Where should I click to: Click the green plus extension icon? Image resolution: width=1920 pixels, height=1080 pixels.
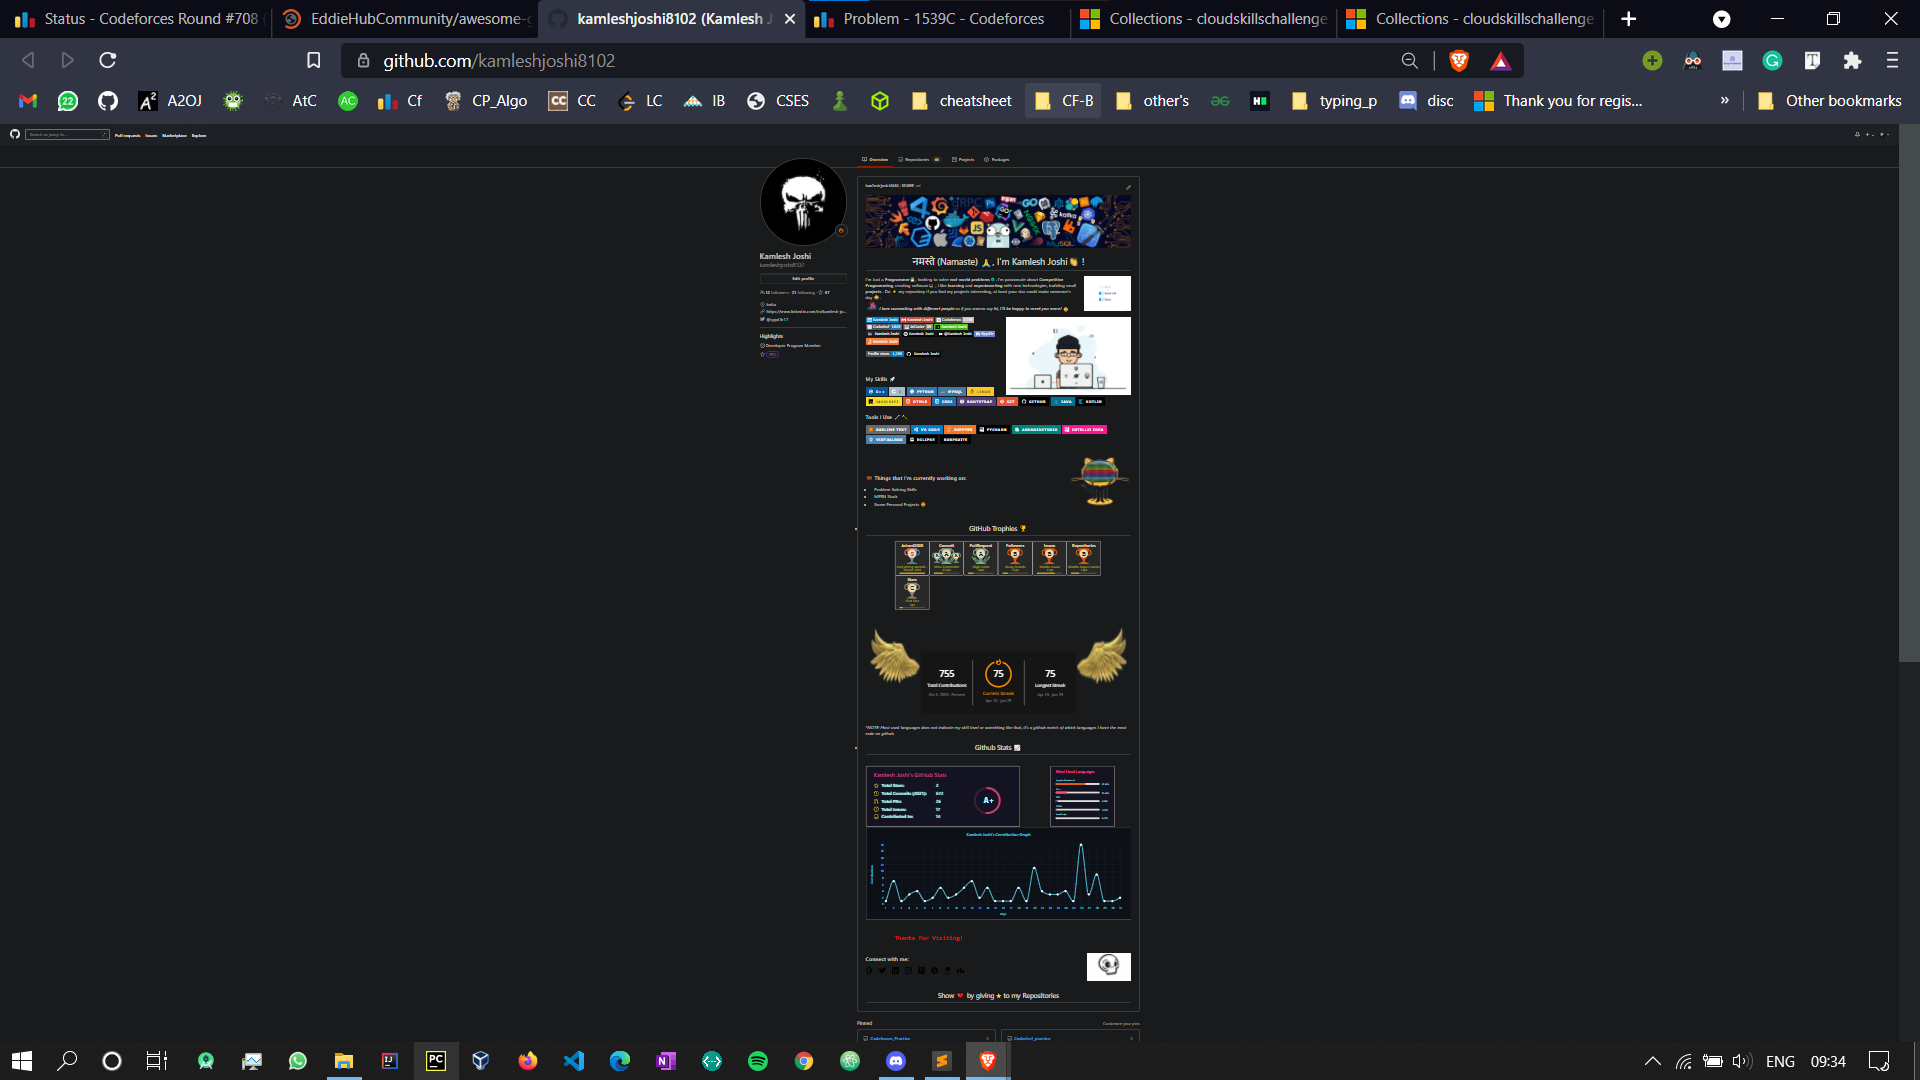pyautogui.click(x=1652, y=61)
